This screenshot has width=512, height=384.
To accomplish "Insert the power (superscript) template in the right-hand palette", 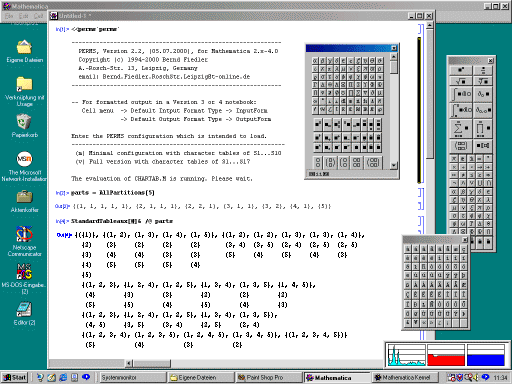I will (461, 70).
